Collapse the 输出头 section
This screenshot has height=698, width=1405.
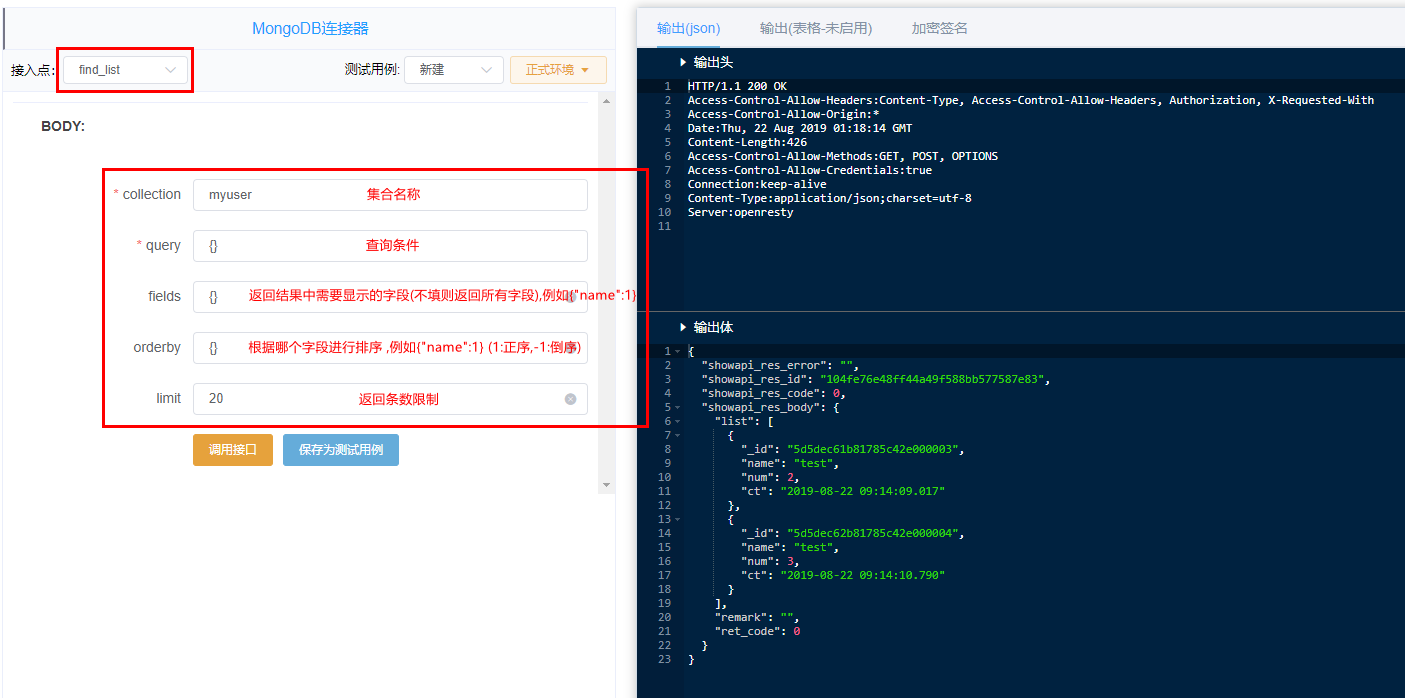click(x=682, y=62)
